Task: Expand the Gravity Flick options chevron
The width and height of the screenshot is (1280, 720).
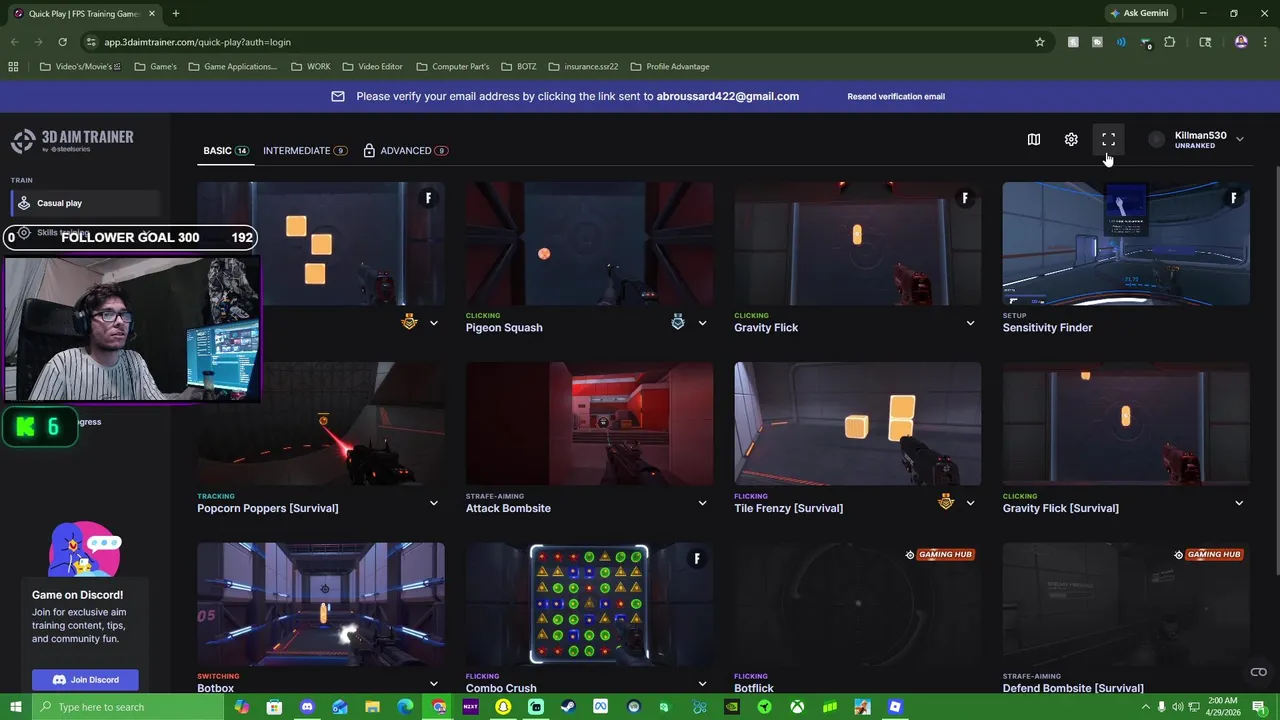Action: pos(970,323)
